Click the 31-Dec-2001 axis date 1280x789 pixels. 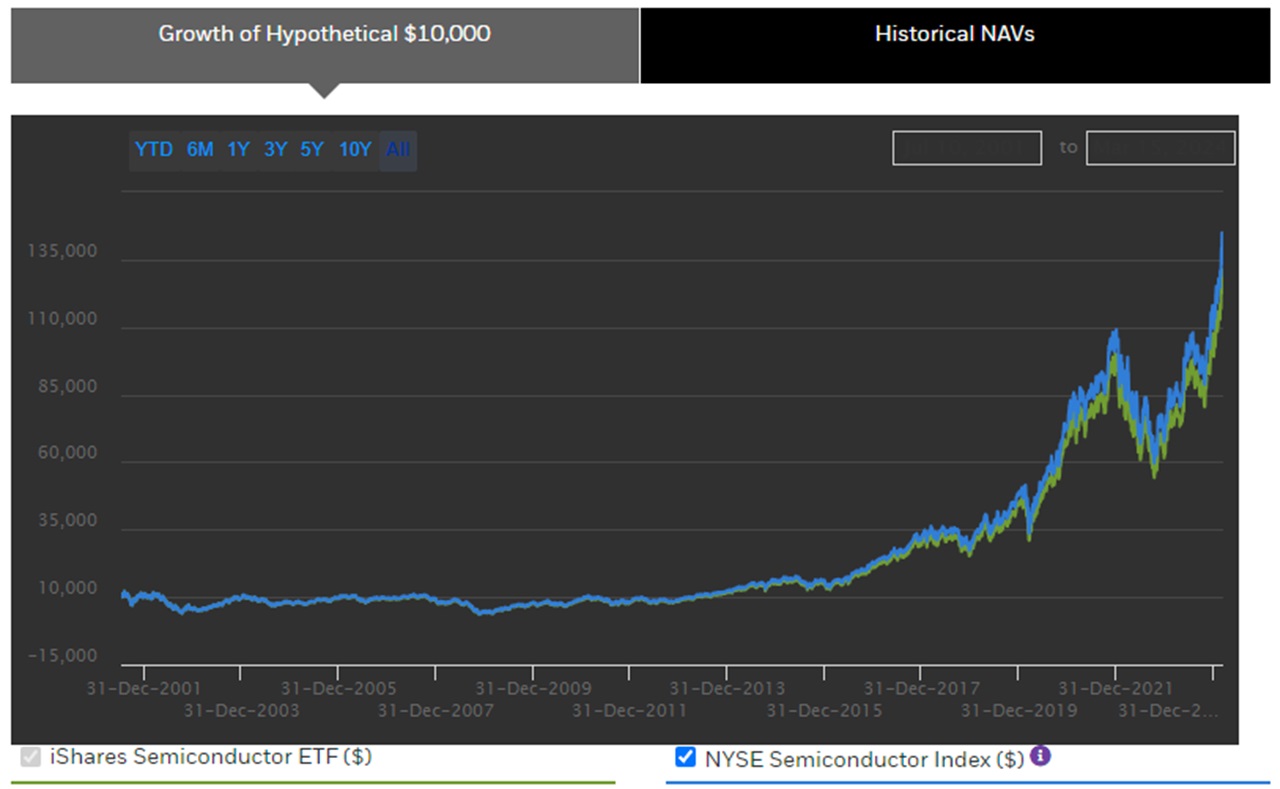144,688
